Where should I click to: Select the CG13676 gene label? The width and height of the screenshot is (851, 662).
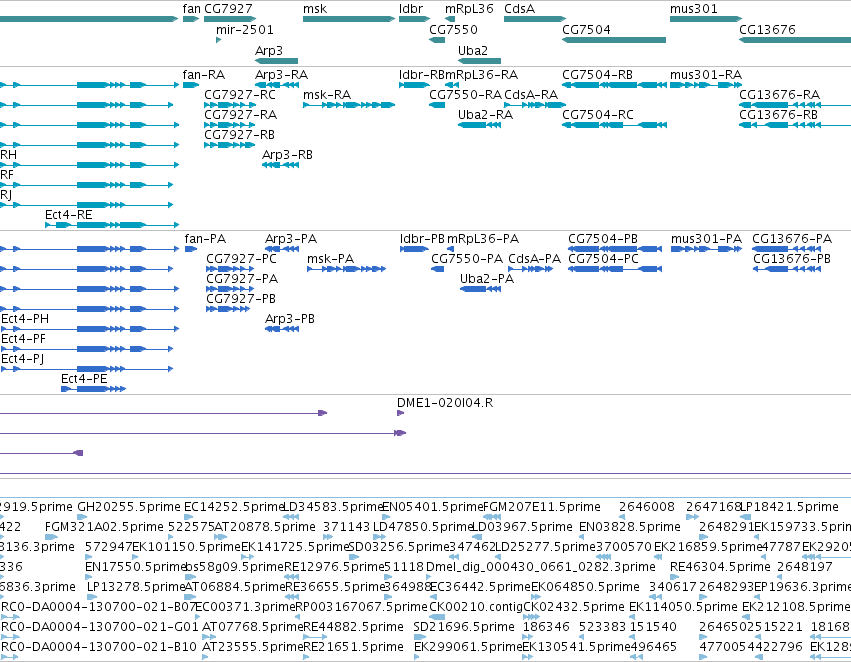point(767,29)
